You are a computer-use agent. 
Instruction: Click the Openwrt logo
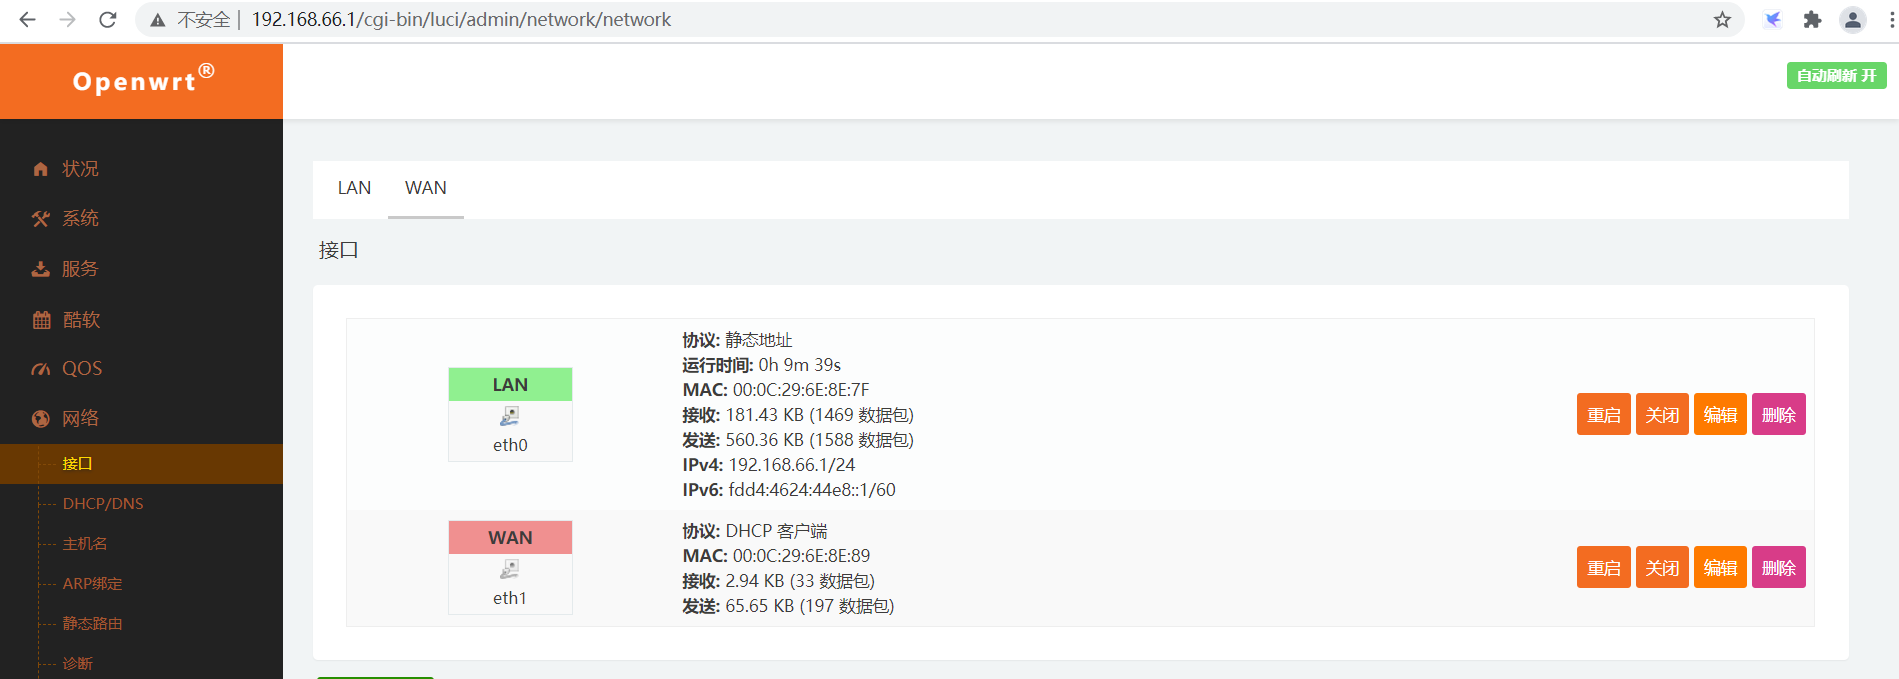142,80
